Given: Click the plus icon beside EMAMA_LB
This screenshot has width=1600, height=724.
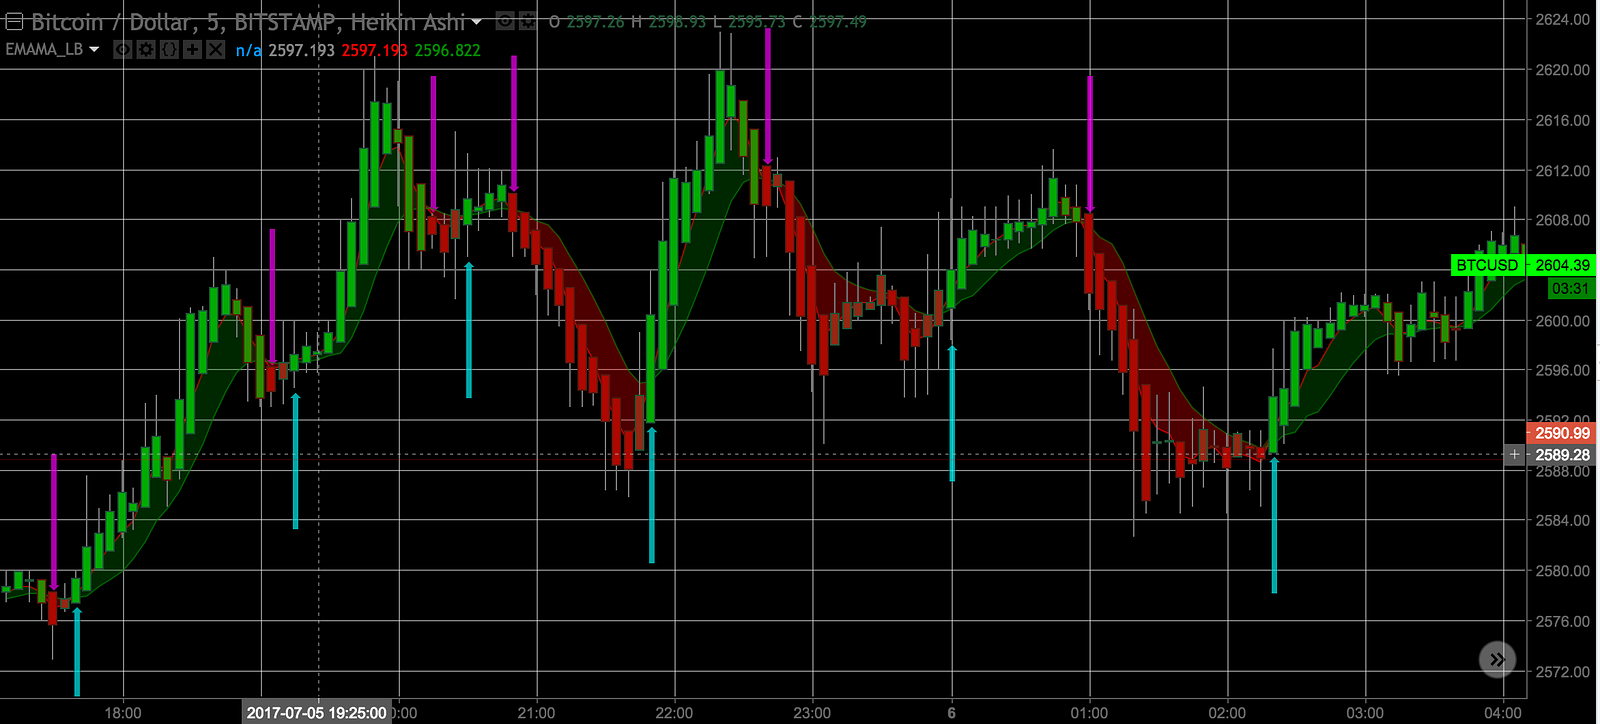Looking at the screenshot, I should (192, 49).
